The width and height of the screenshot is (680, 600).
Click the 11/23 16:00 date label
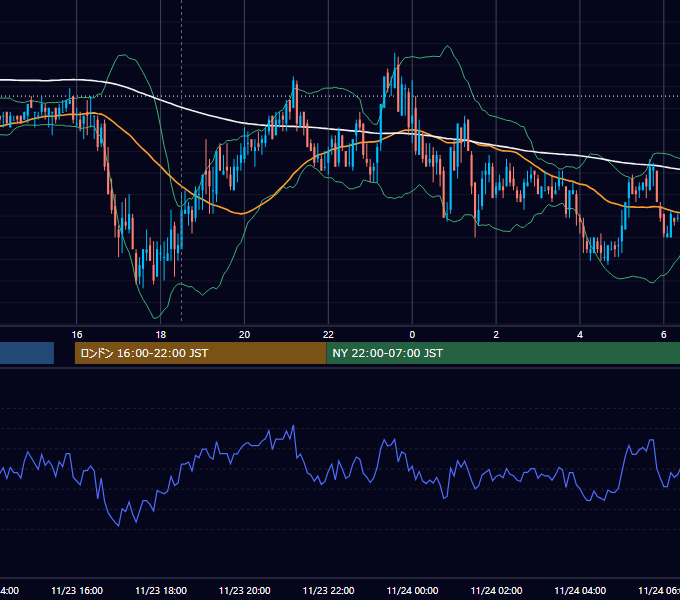77,590
